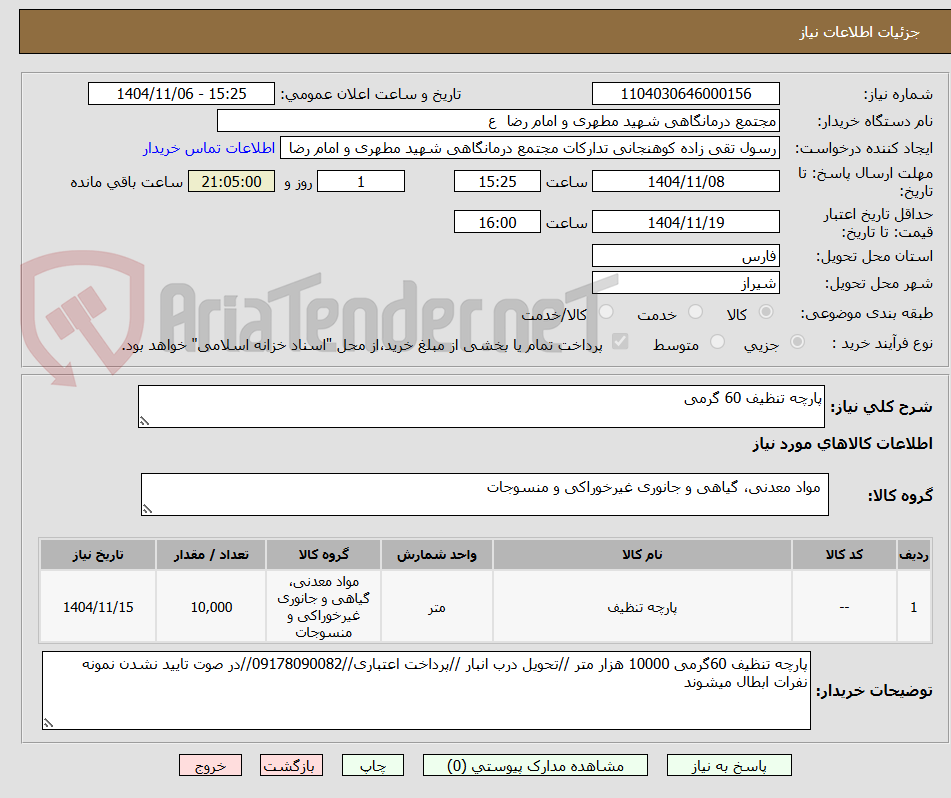Click the تعداد / مقدار column header

point(211,555)
